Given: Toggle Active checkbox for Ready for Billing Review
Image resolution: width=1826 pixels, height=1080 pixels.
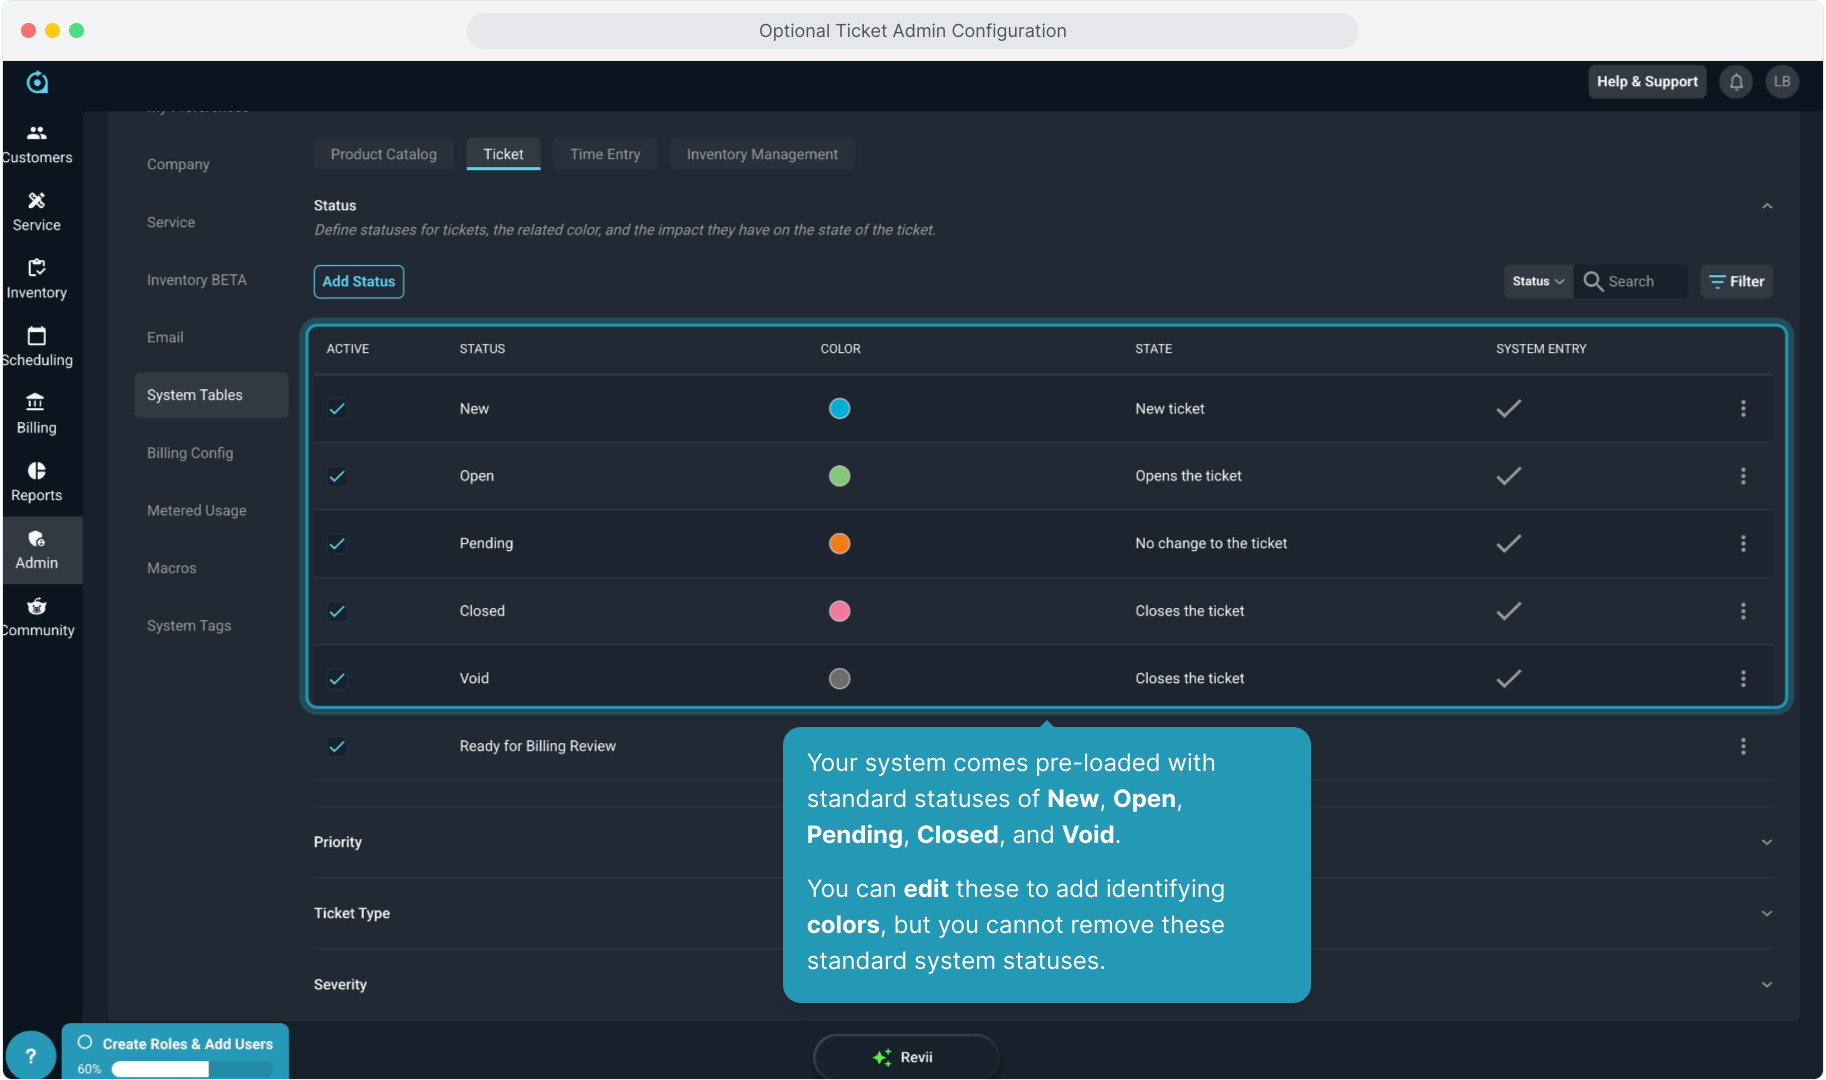Looking at the screenshot, I should point(337,746).
